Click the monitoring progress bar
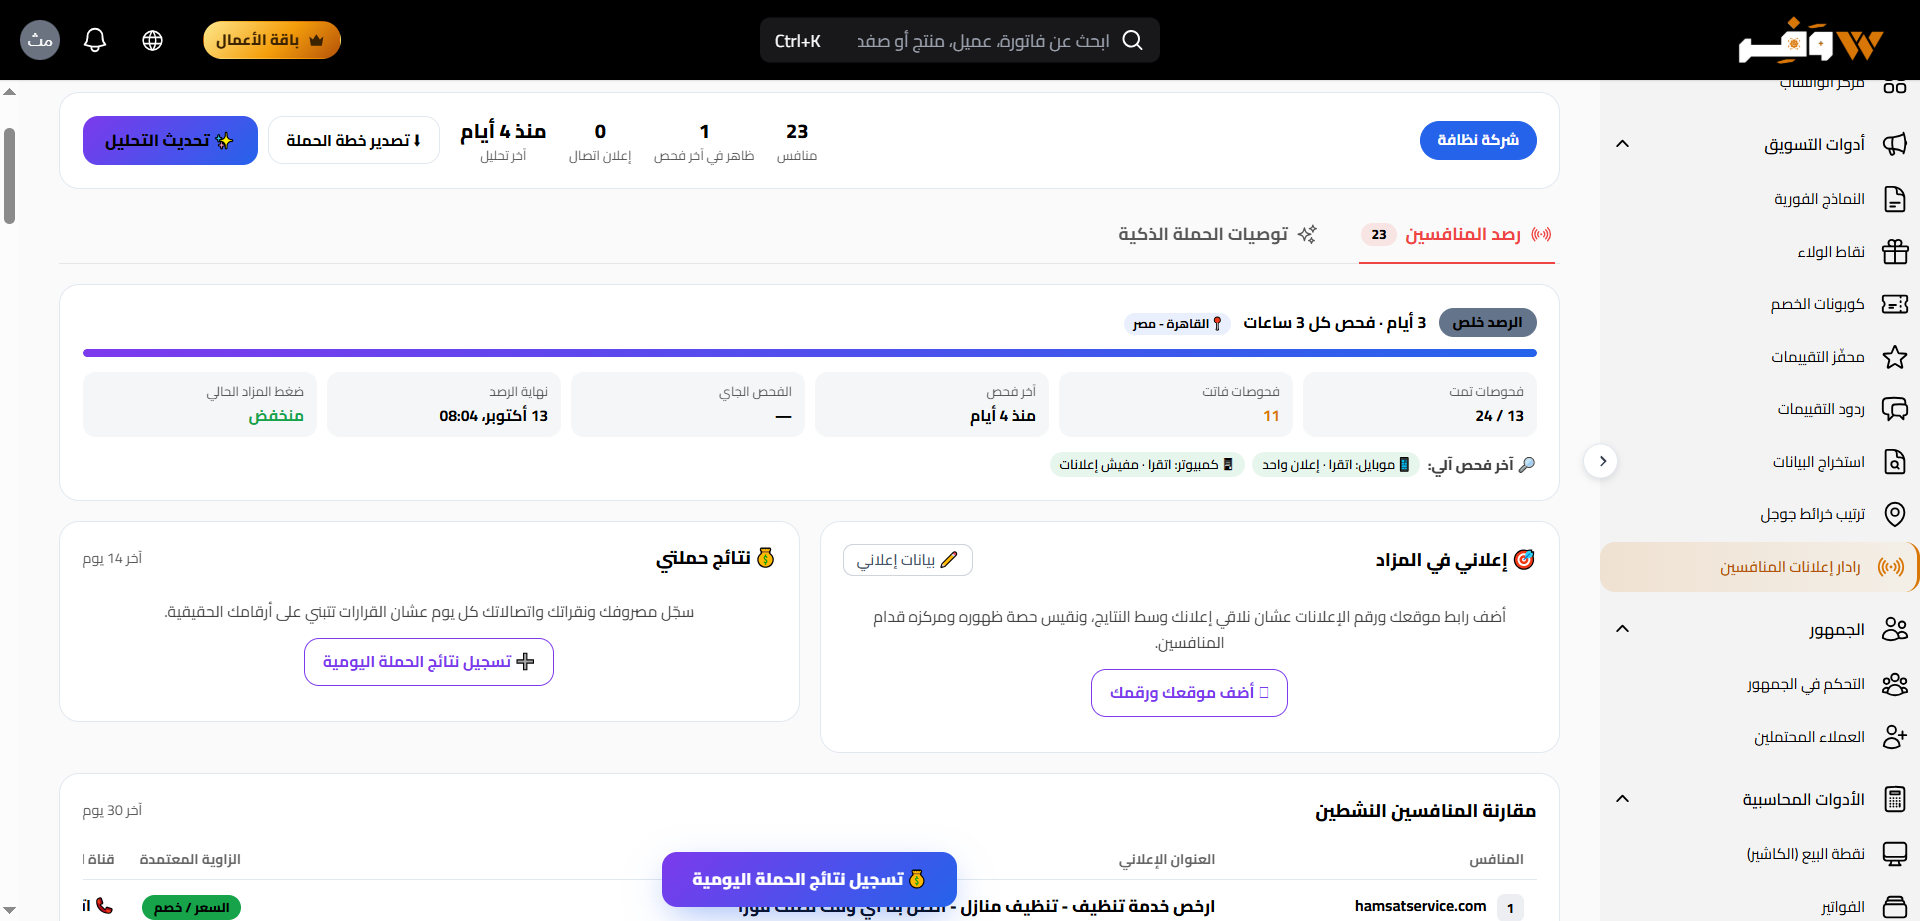Viewport: 1920px width, 921px height. tap(810, 353)
